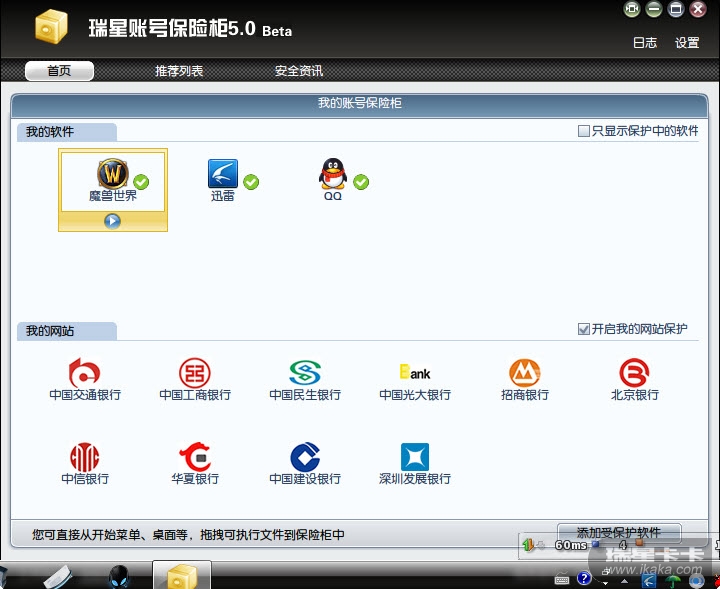Open 招商银行 bank icon

pyautogui.click(x=525, y=372)
